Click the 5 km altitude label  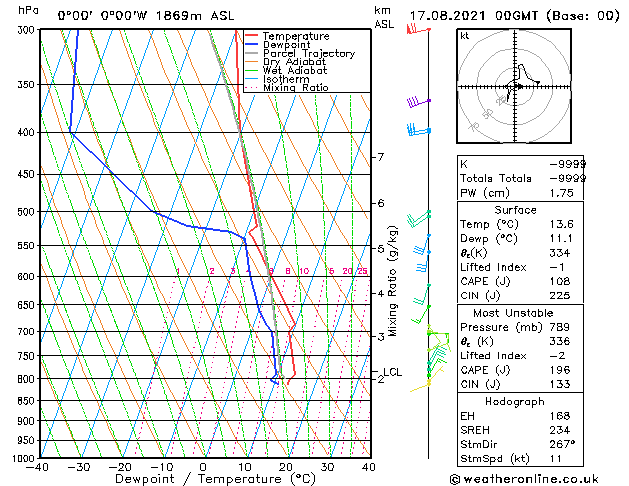point(381,249)
